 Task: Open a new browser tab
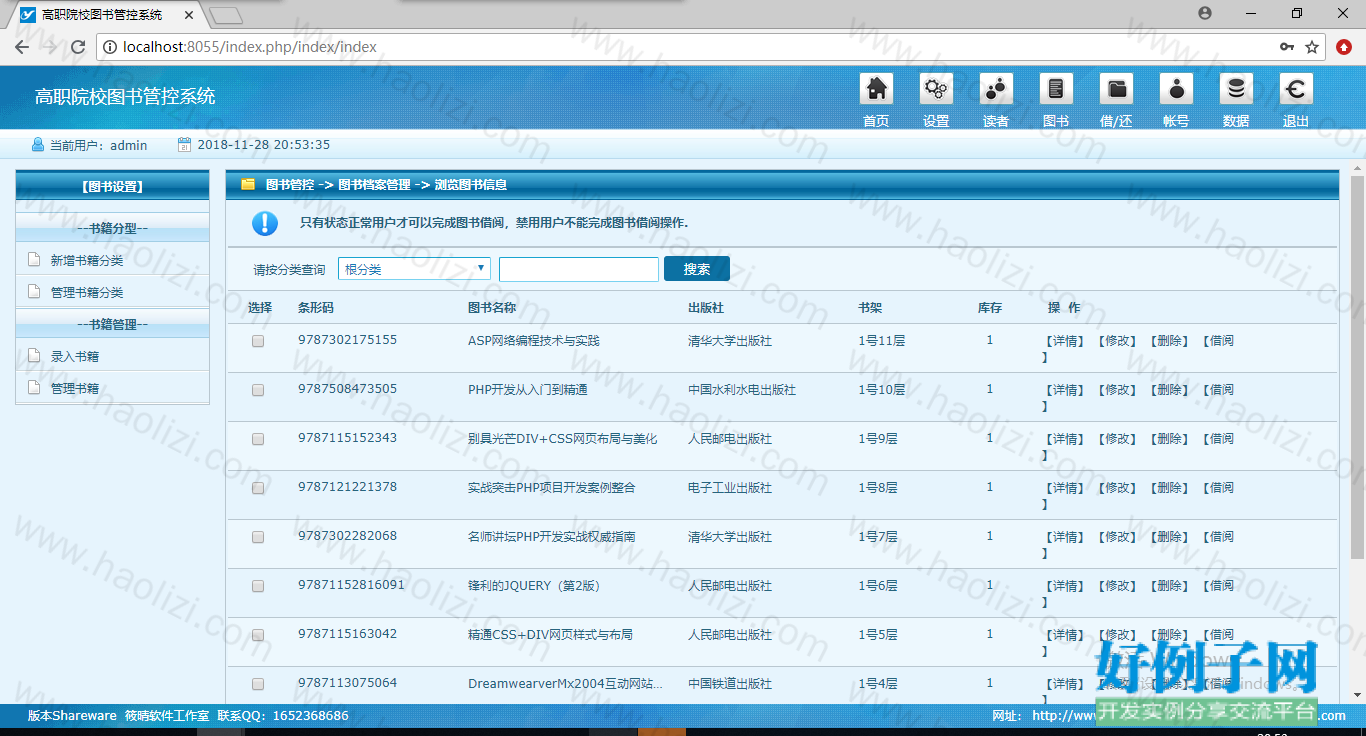pos(226,15)
